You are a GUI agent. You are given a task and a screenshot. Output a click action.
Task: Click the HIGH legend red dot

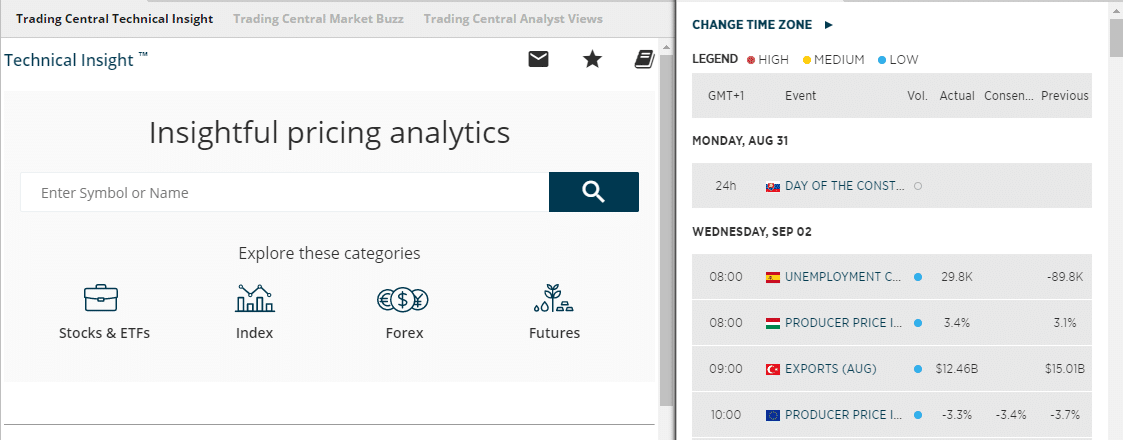tap(751, 60)
